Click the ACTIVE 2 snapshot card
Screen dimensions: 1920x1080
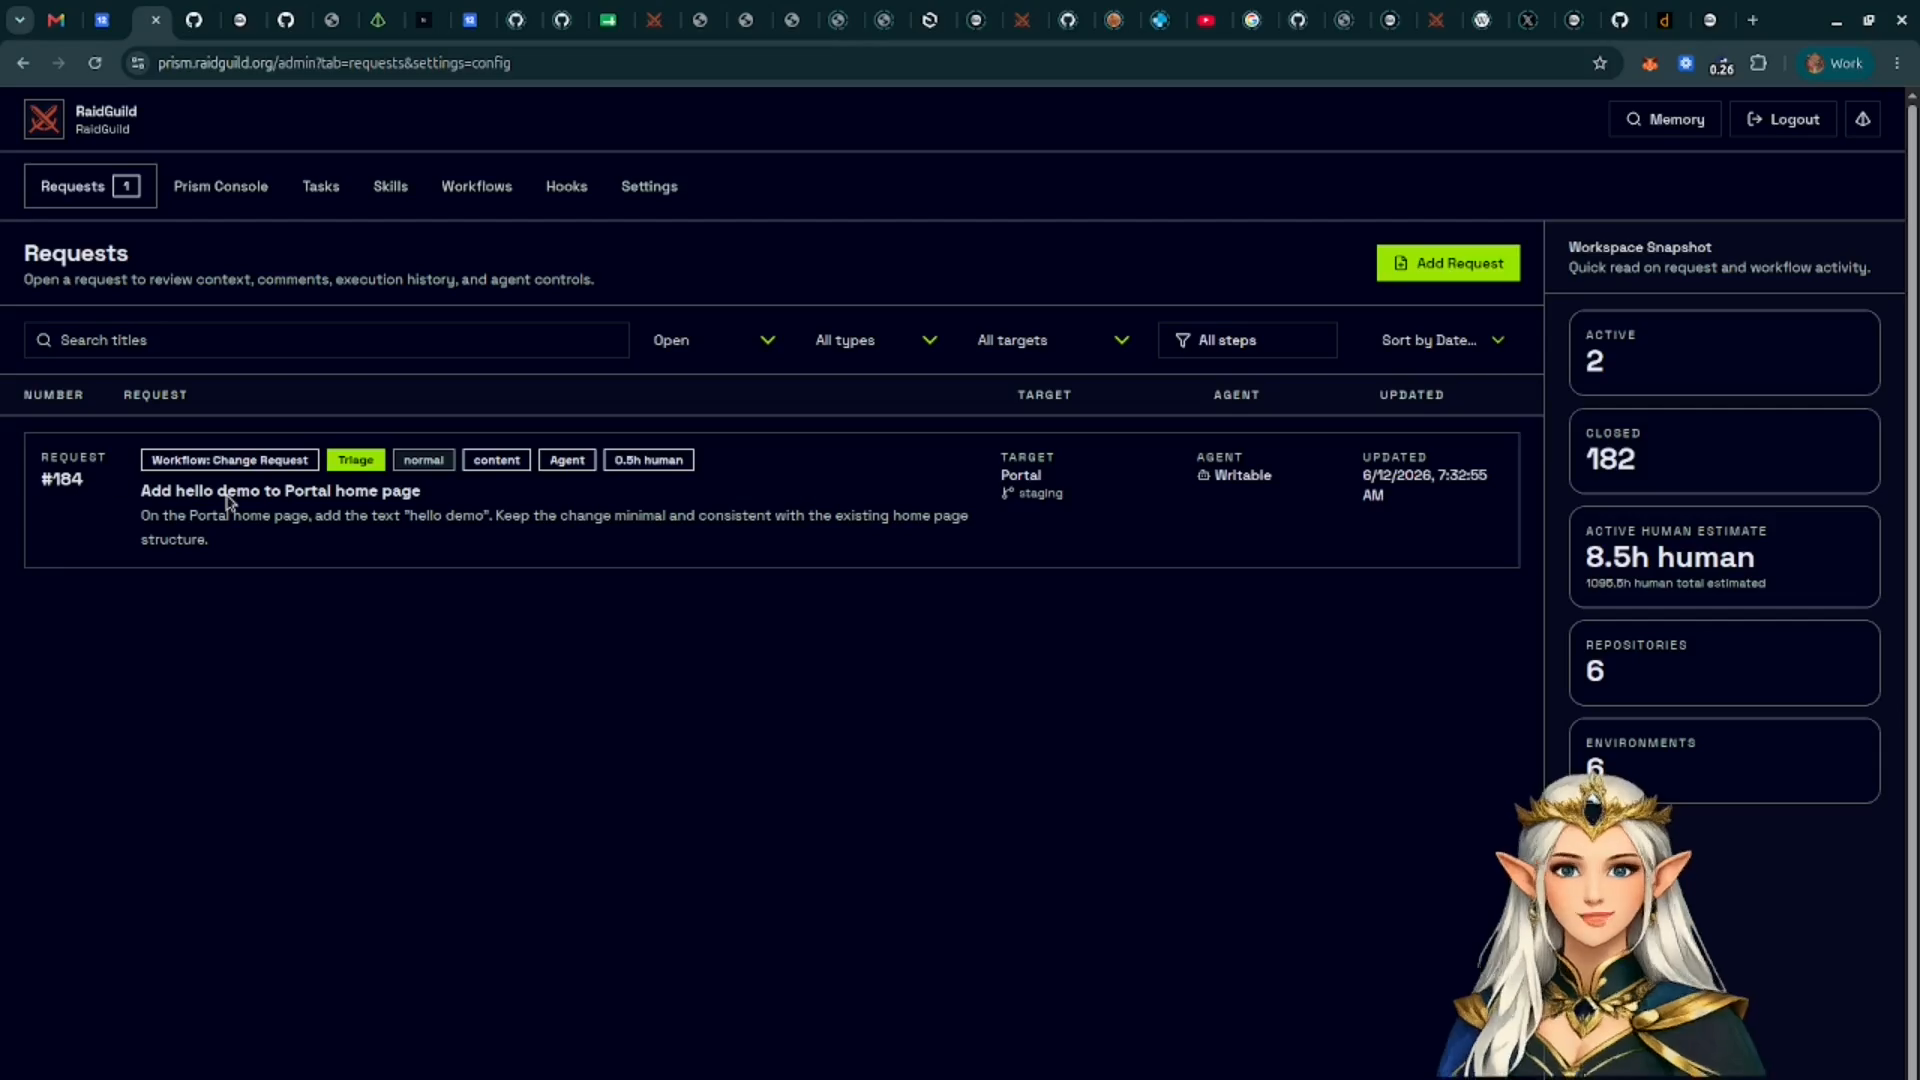1724,352
